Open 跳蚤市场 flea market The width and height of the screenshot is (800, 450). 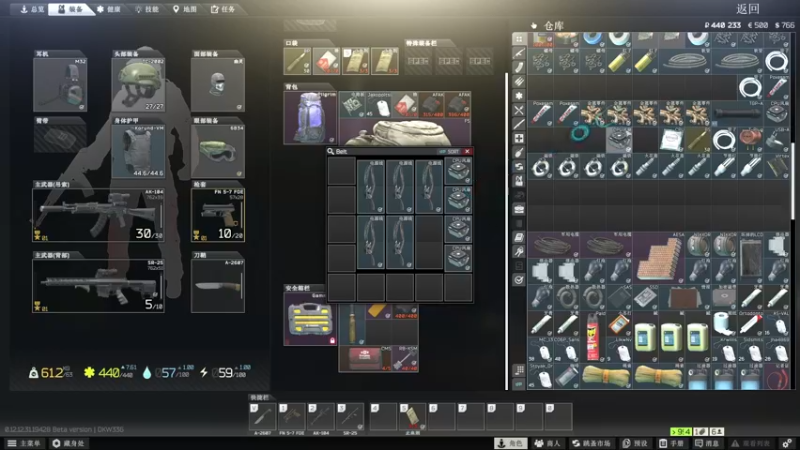click(x=591, y=443)
